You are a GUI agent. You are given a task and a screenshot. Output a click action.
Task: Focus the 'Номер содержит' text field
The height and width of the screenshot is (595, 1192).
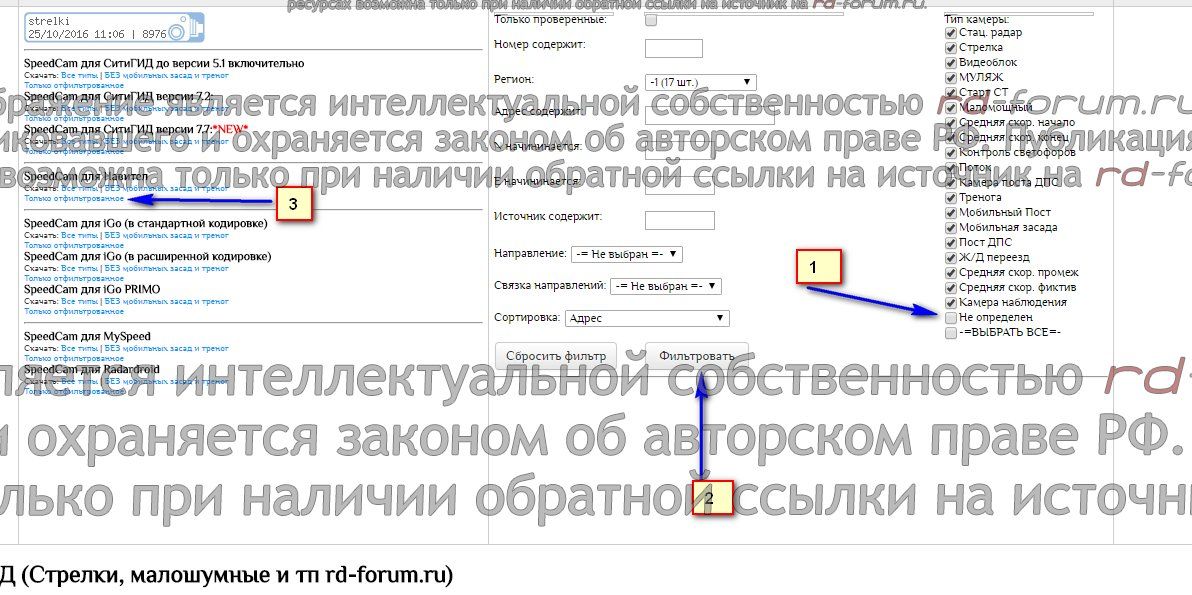tap(674, 48)
